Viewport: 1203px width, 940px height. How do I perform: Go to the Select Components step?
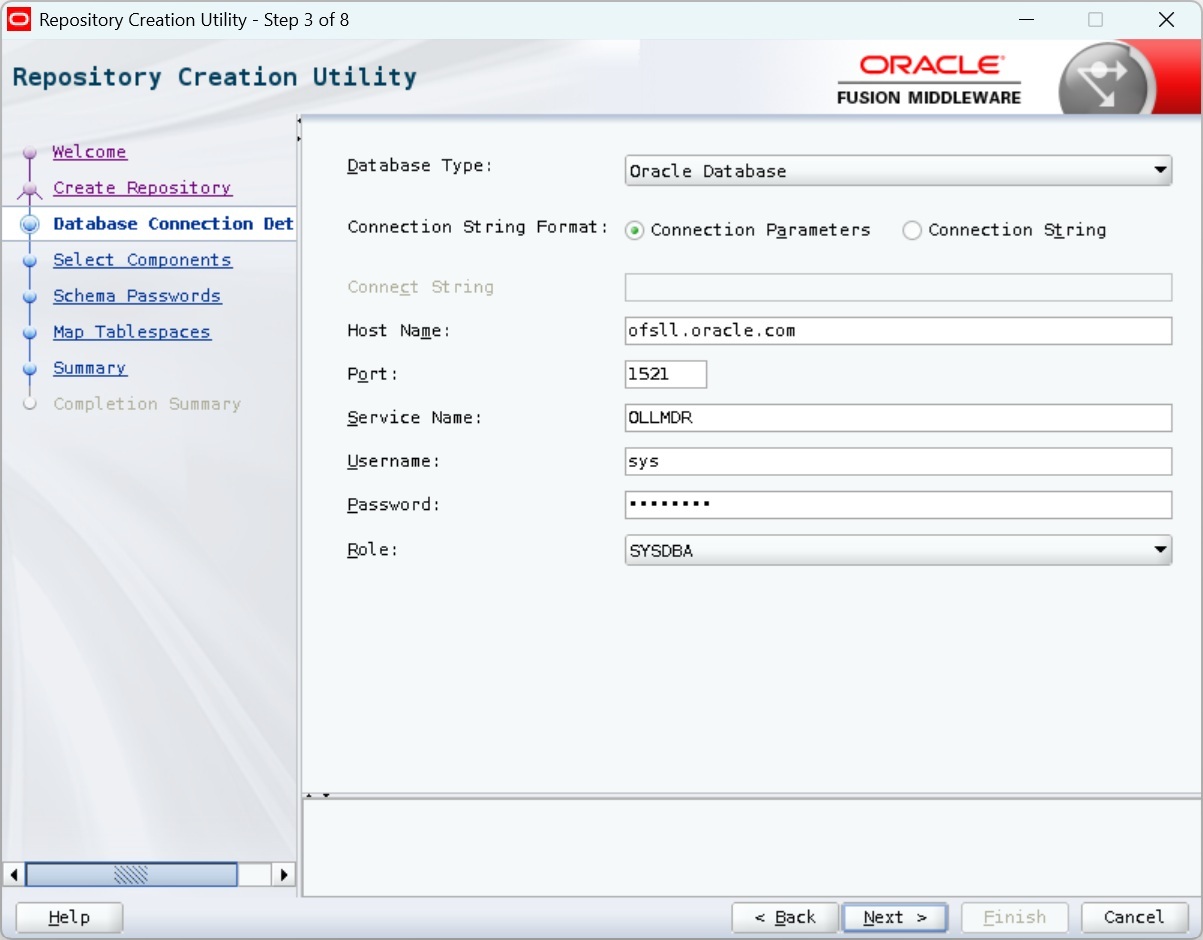[x=142, y=260]
